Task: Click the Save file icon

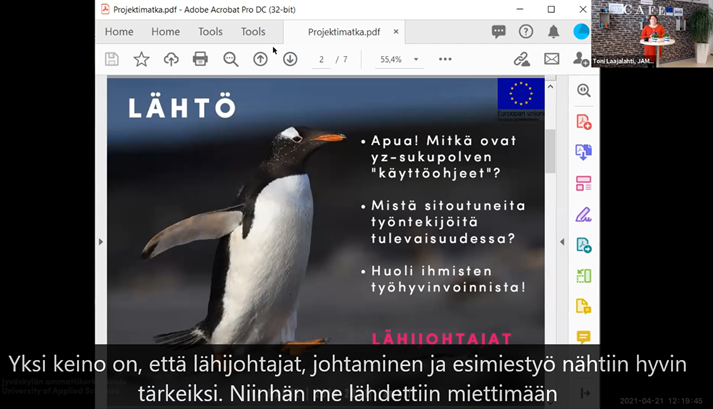Action: pos(112,59)
